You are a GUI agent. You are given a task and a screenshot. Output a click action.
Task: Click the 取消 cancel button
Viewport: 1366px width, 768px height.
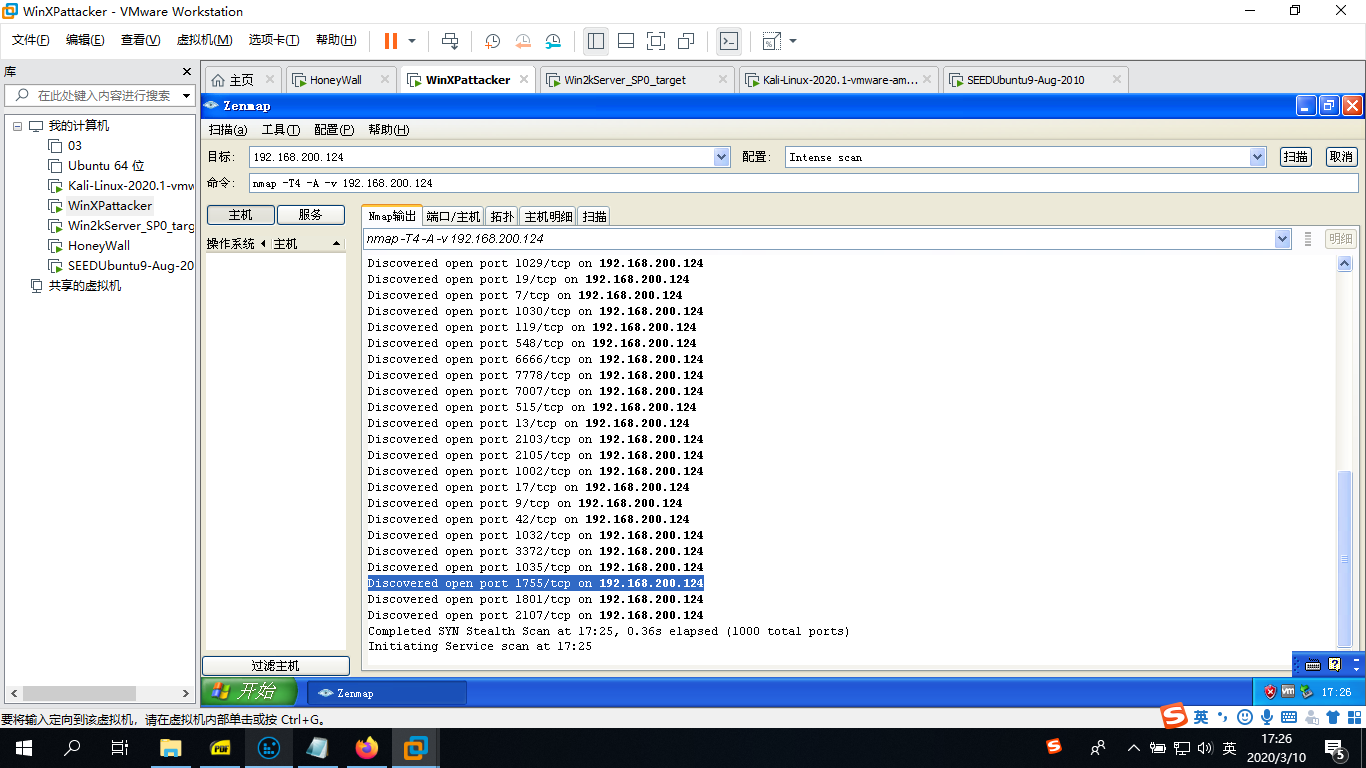pos(1341,157)
